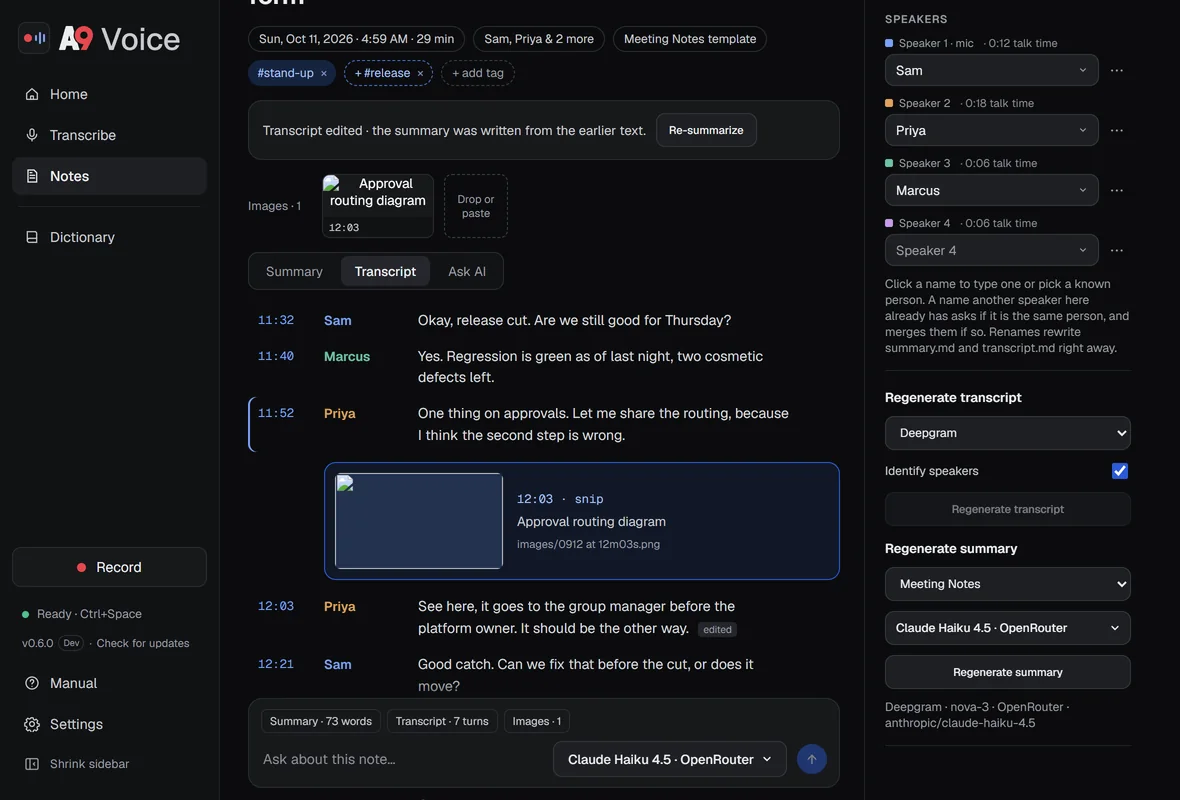
Task: Open the Ask AI model dropdown beside the input
Action: [x=669, y=759]
